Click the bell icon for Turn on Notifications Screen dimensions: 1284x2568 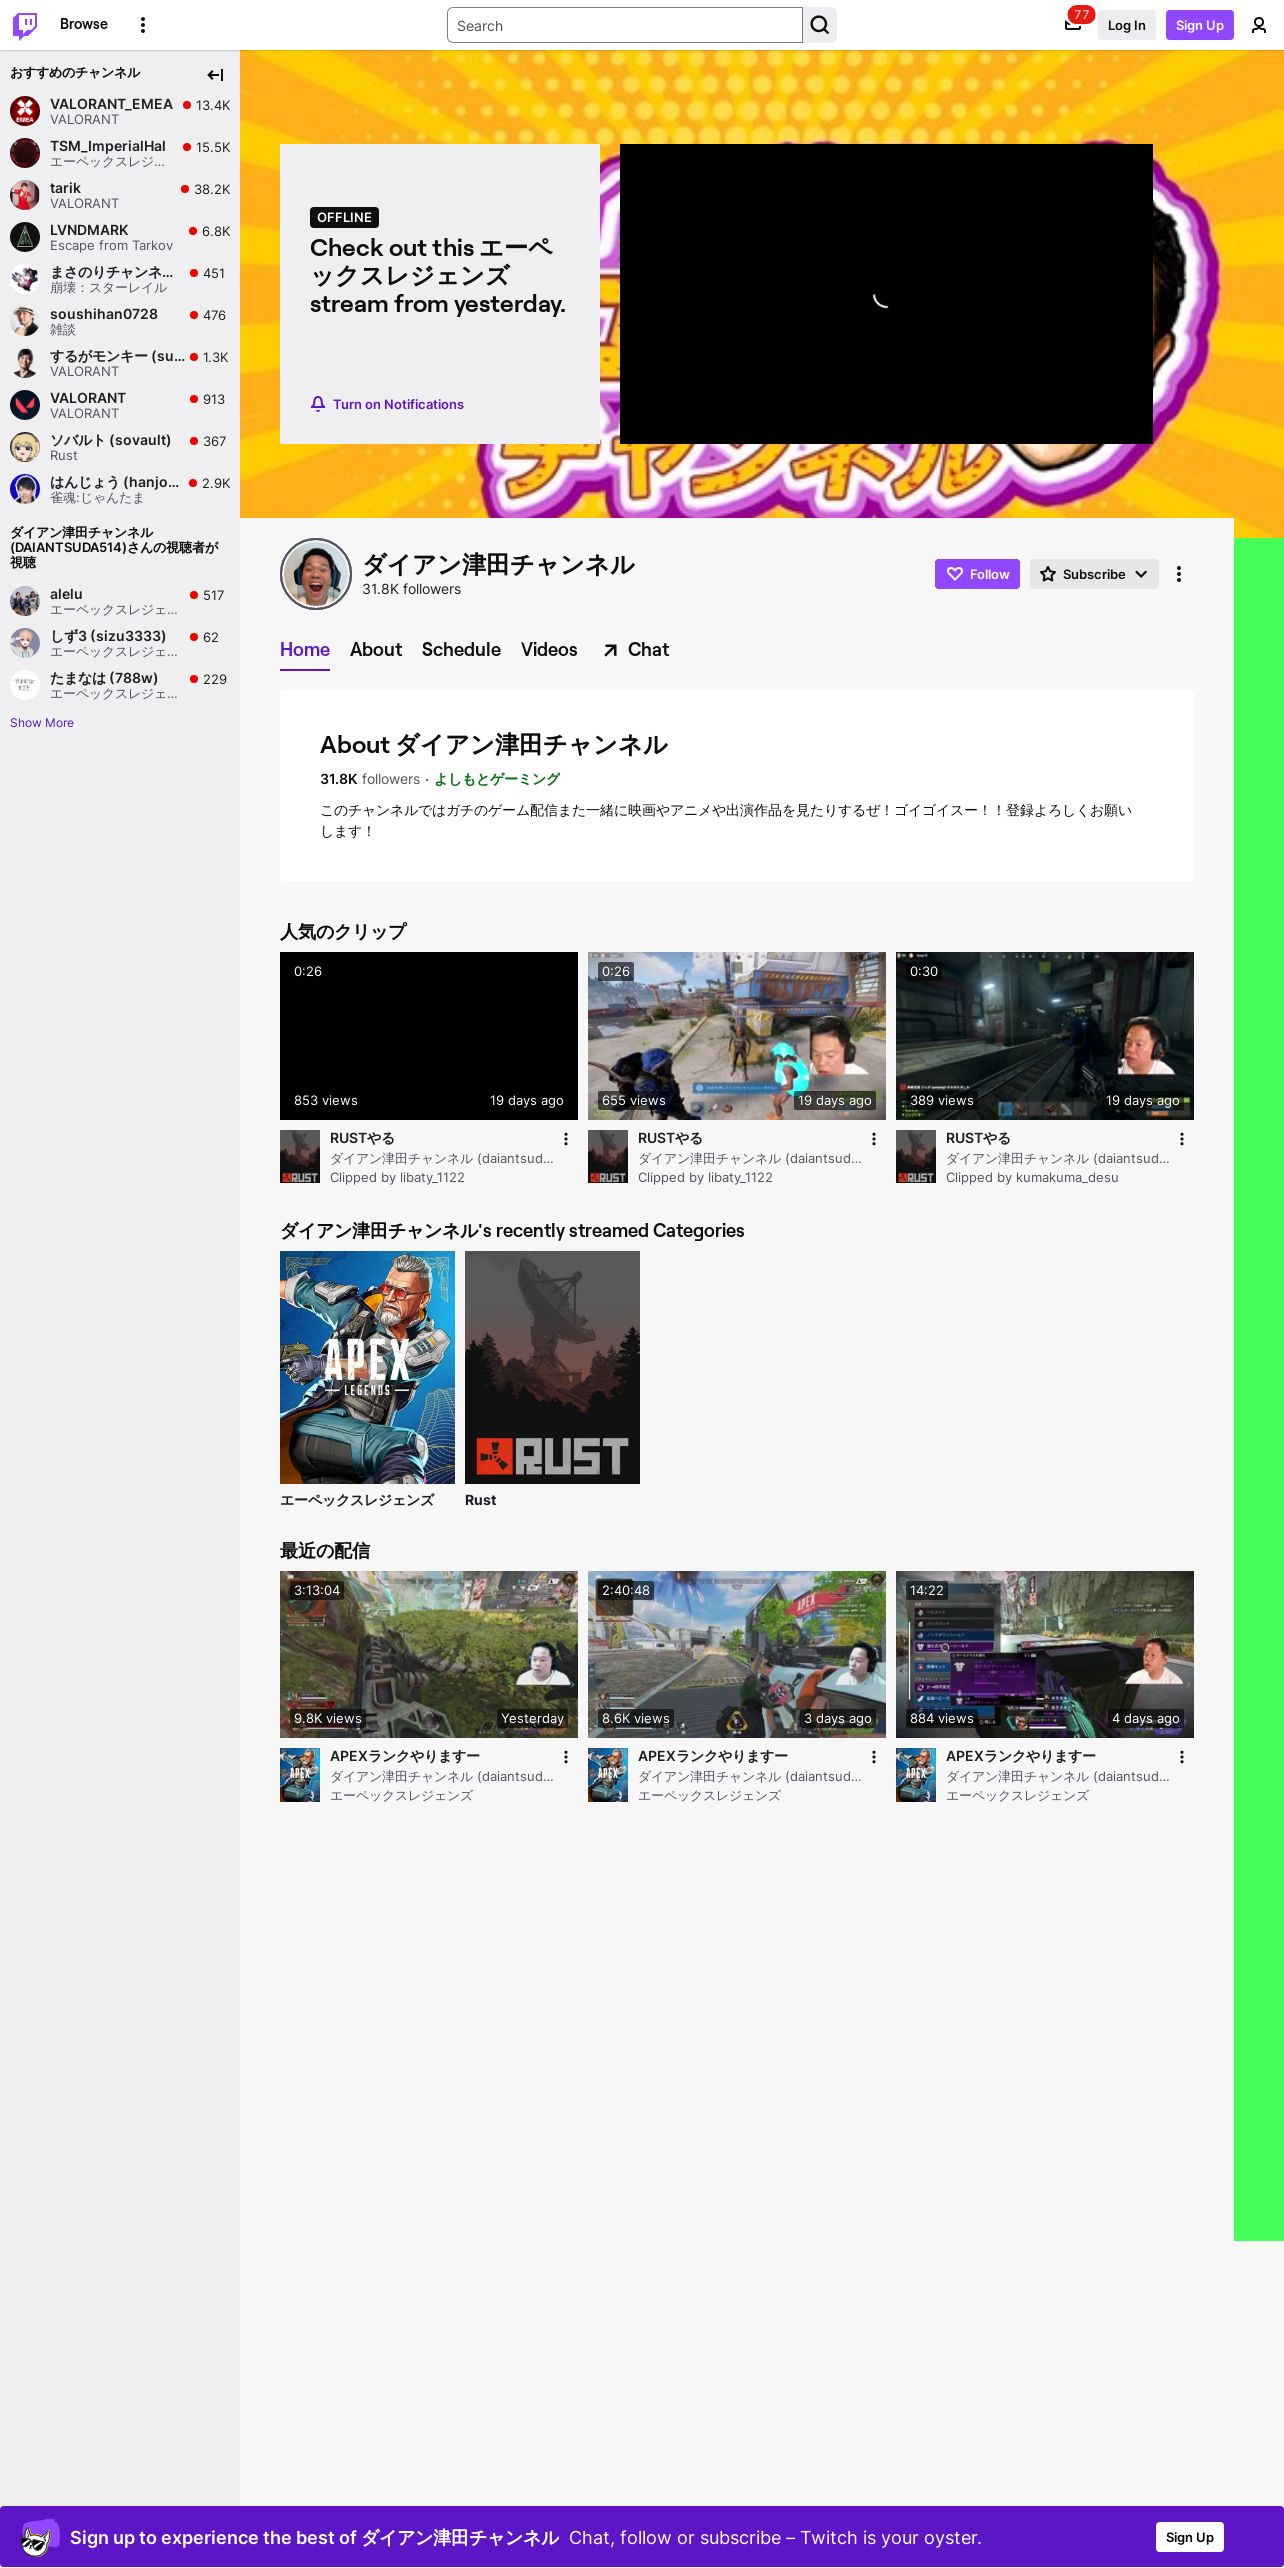pos(318,404)
